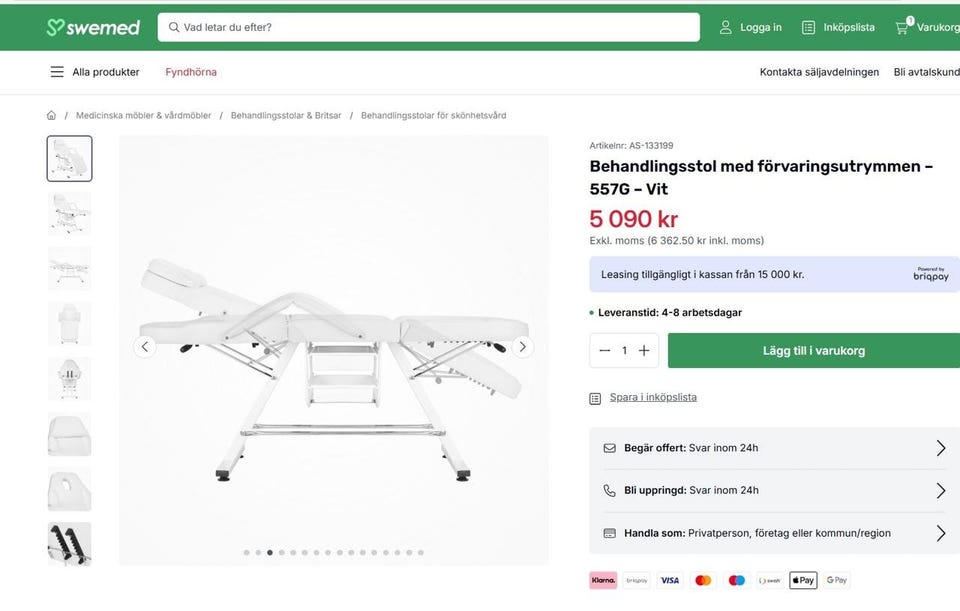The image size is (960, 611).
Task: Select the third carousel dot indicator
Action: tap(270, 552)
